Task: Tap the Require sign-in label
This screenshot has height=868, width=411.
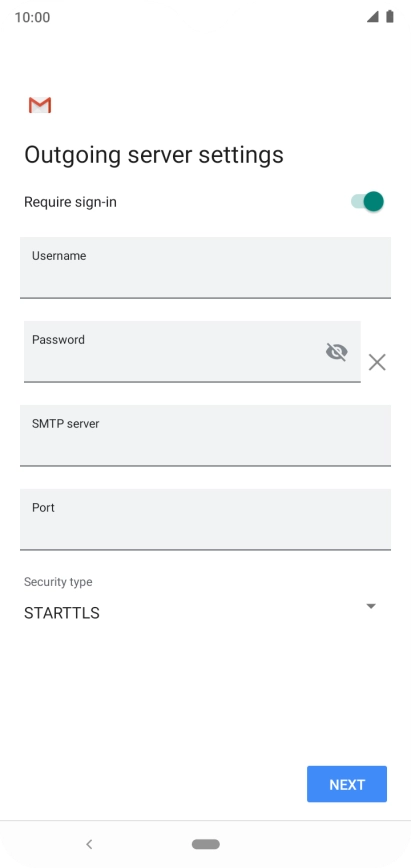Action: point(70,202)
